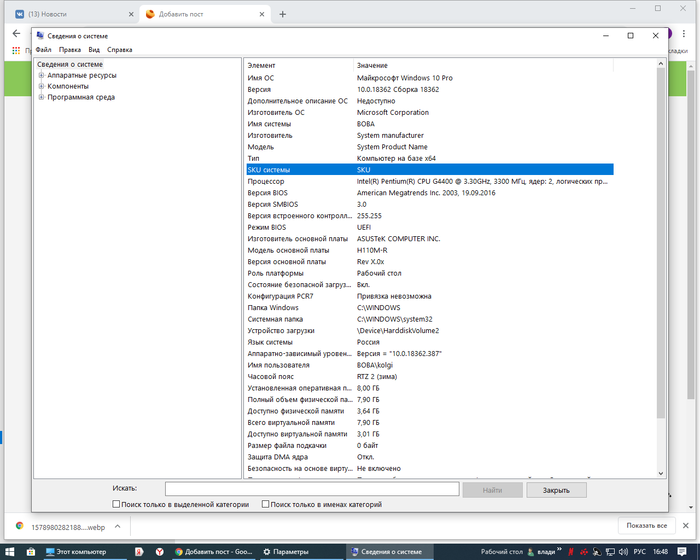Open the Правка menu
The height and width of the screenshot is (560, 700).
pos(70,50)
